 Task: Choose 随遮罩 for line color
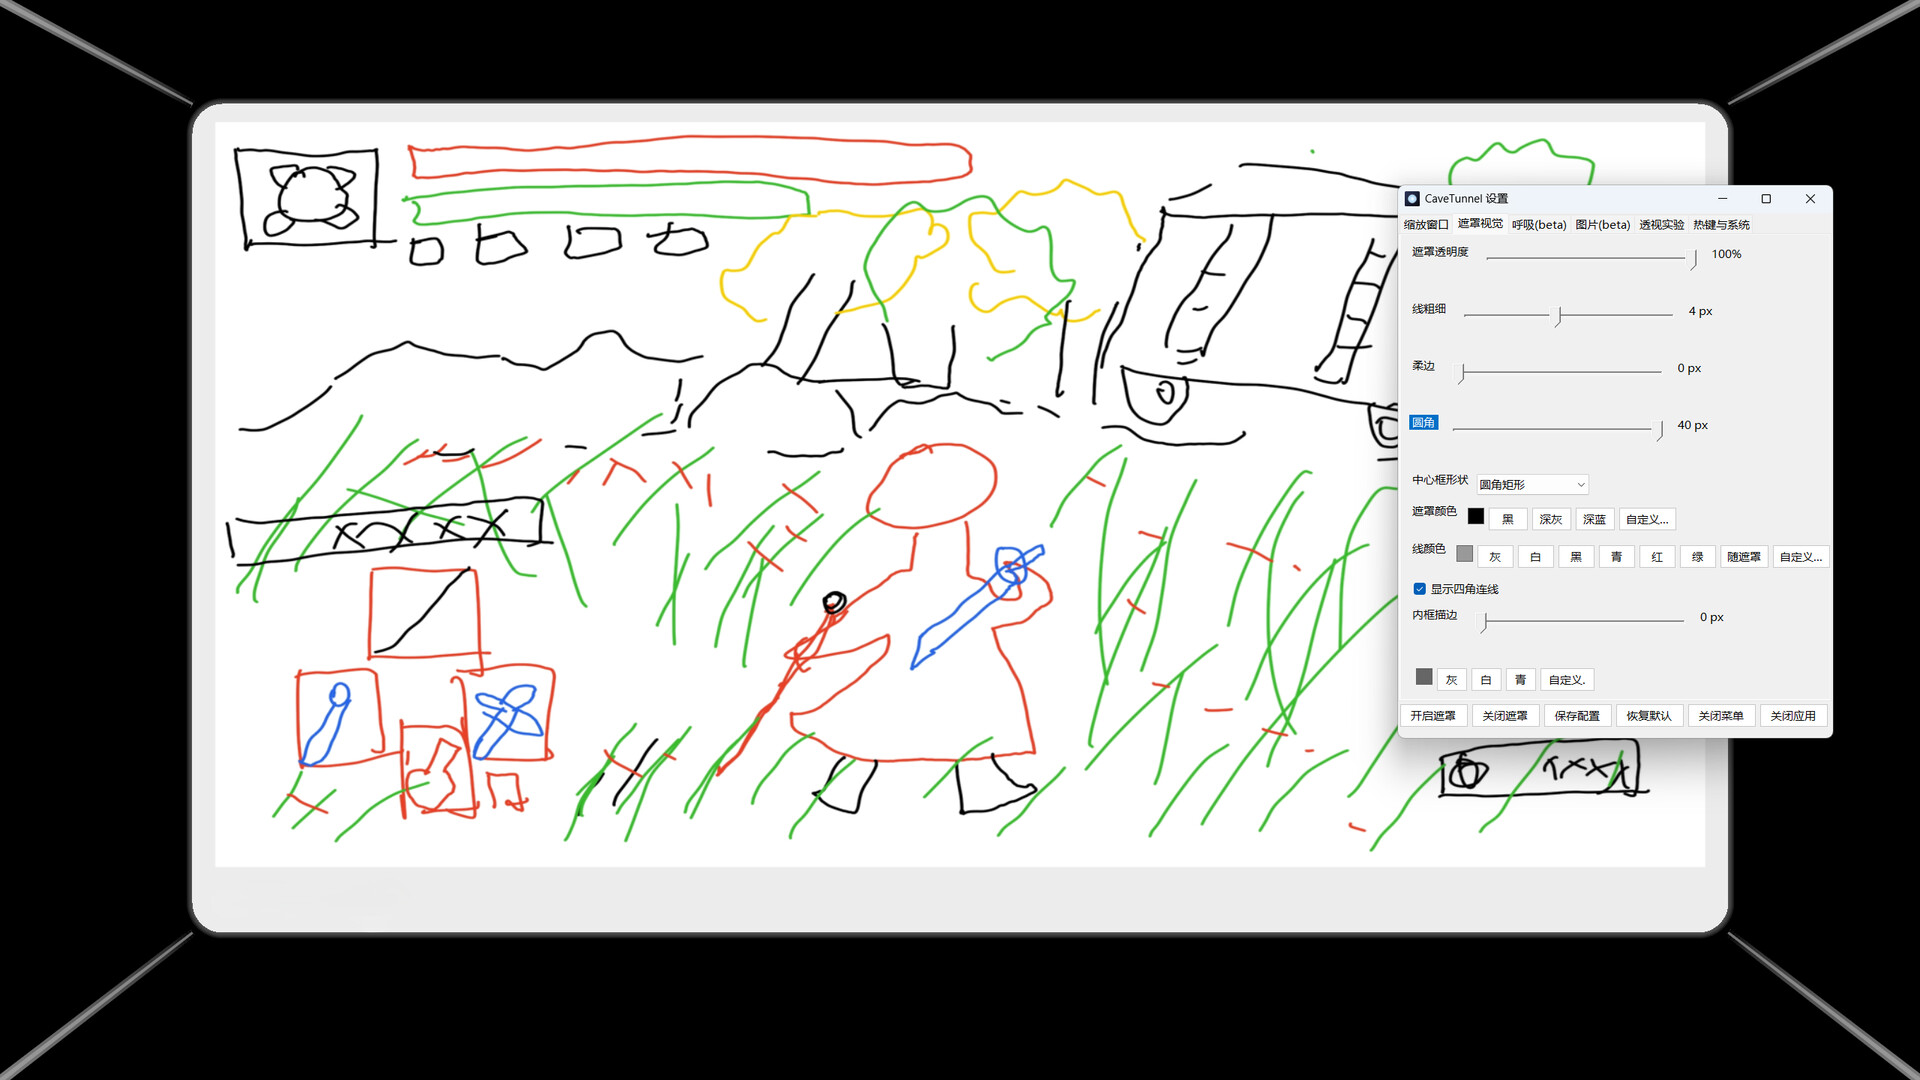[1744, 557]
